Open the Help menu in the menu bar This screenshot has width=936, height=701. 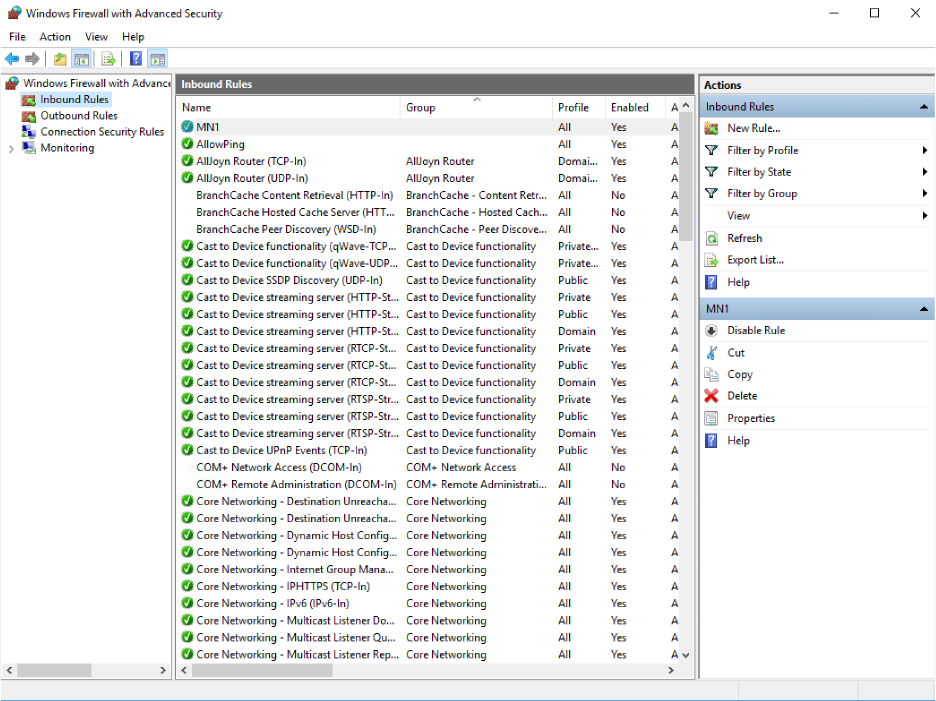click(133, 37)
